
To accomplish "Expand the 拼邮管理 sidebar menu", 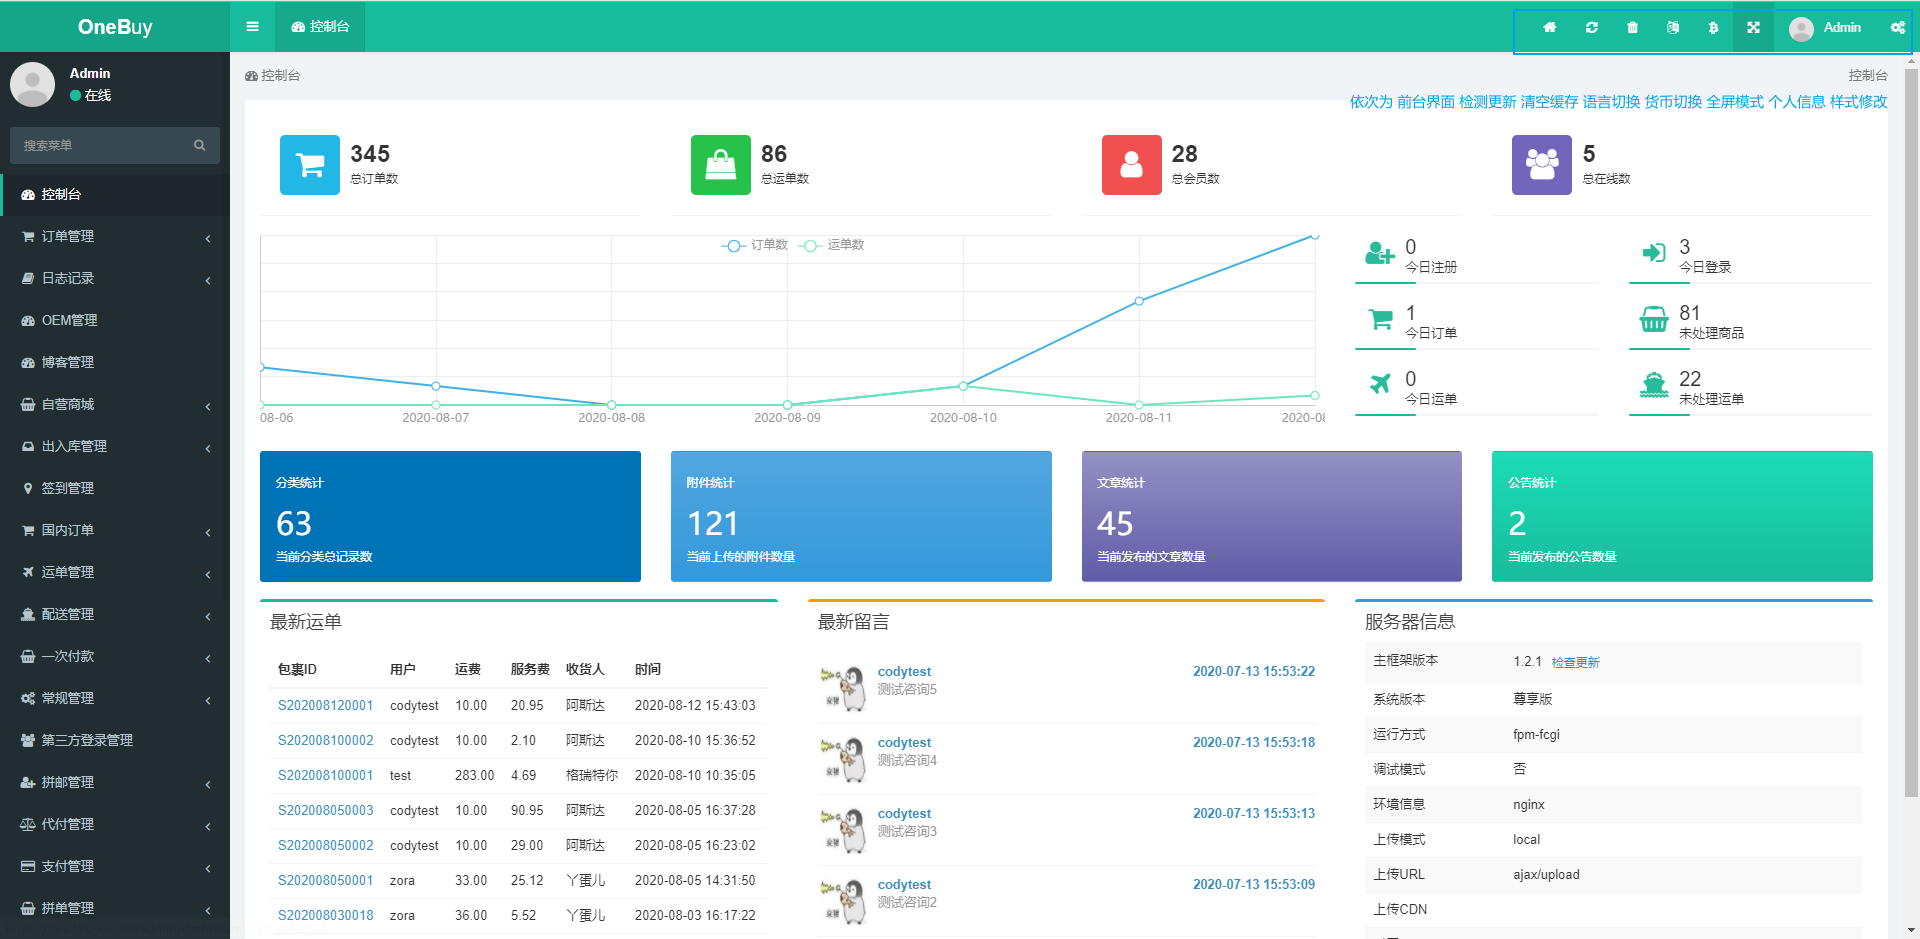I will point(115,783).
